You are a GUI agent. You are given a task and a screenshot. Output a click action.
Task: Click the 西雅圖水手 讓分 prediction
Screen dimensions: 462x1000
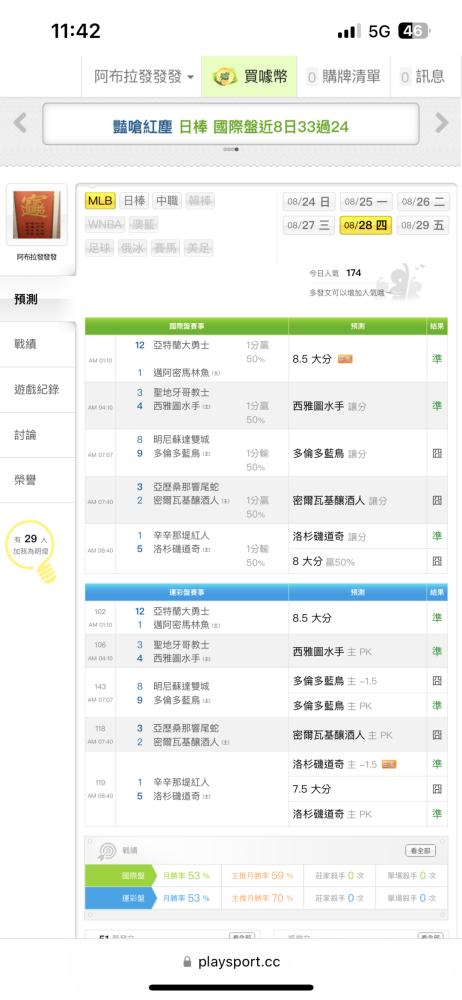pyautogui.click(x=329, y=406)
